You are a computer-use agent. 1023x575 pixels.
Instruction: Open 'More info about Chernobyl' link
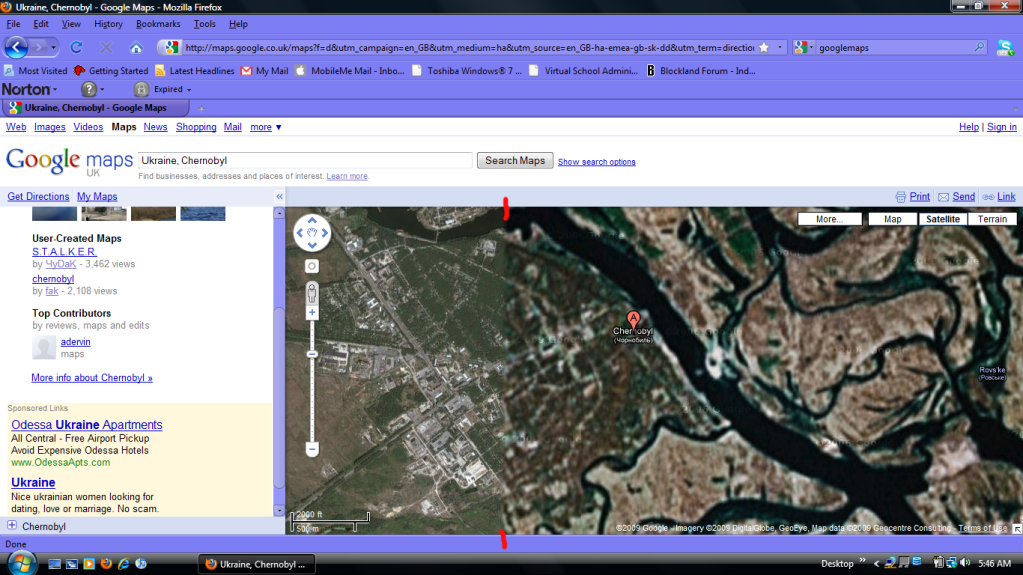(92, 378)
